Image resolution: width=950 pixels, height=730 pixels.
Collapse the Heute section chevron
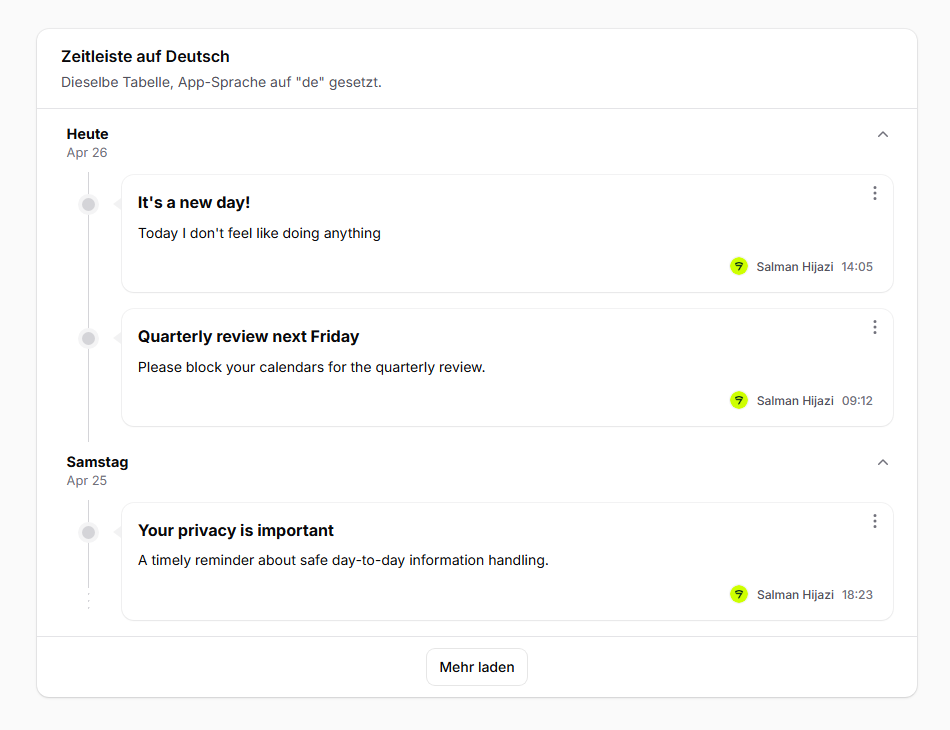point(882,134)
